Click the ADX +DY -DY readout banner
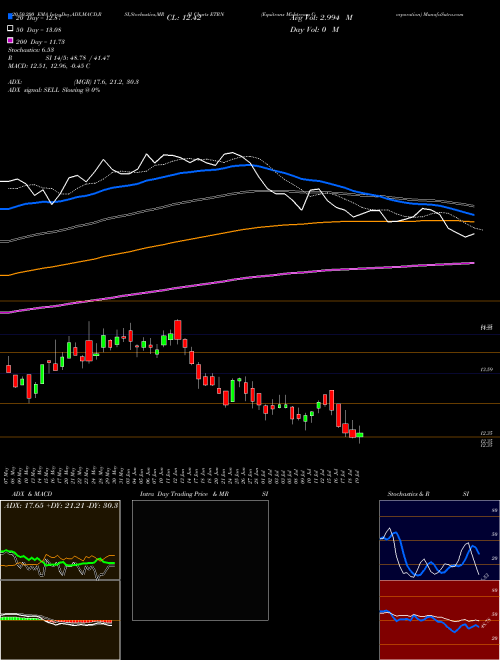The height and width of the screenshot is (660, 500). (x=61, y=505)
